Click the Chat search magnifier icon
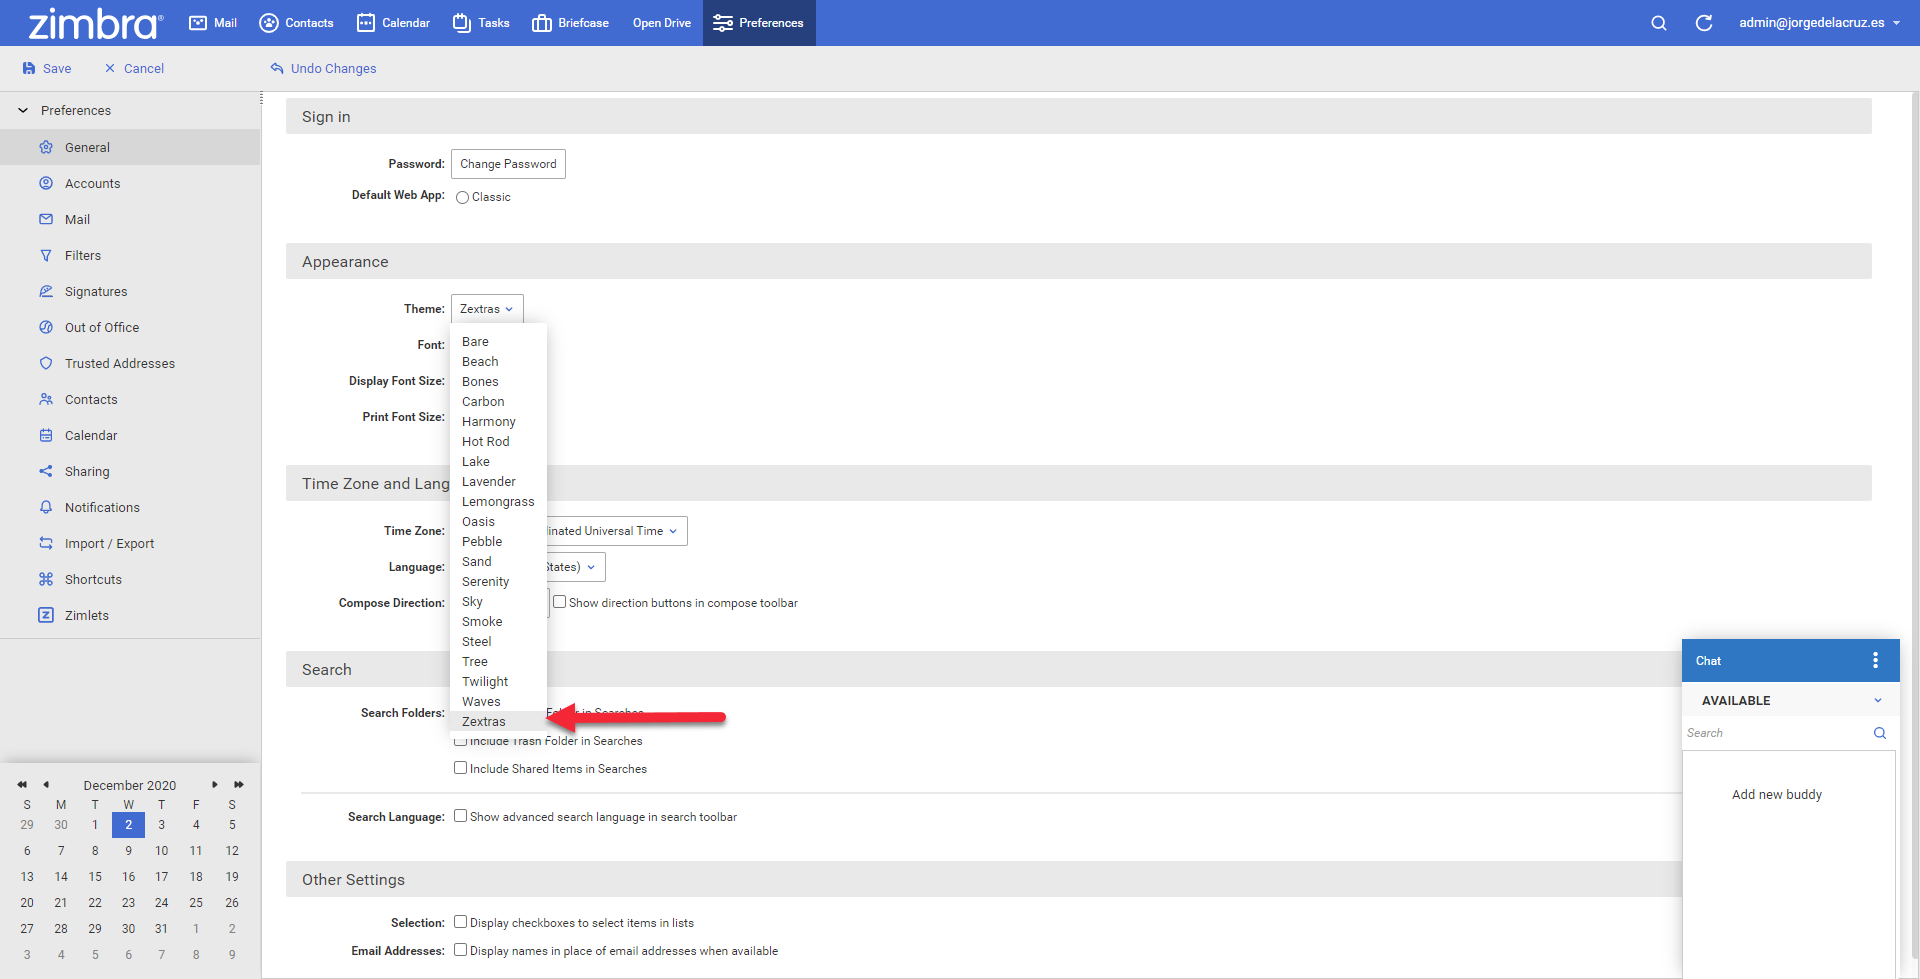1920x979 pixels. point(1880,733)
